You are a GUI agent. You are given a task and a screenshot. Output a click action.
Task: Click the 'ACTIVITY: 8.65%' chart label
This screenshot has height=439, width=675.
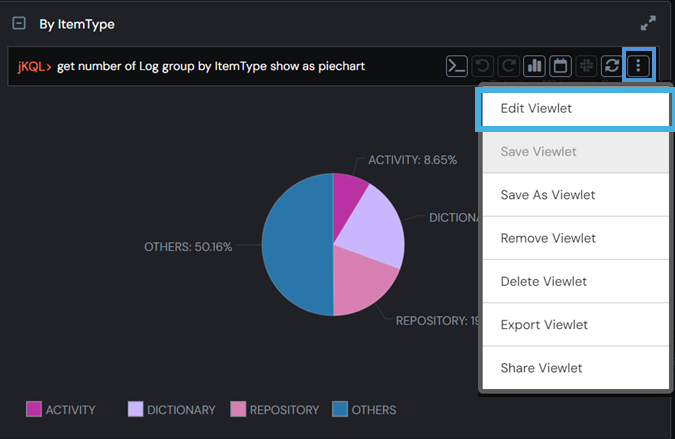pos(412,160)
